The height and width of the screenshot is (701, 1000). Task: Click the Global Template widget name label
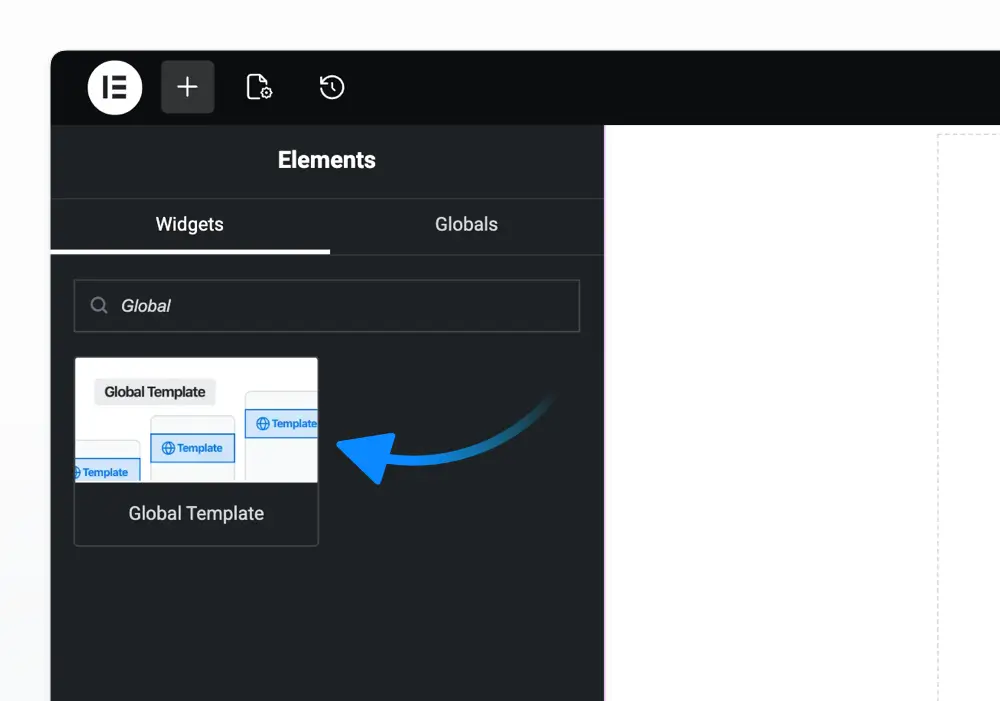pyautogui.click(x=196, y=513)
